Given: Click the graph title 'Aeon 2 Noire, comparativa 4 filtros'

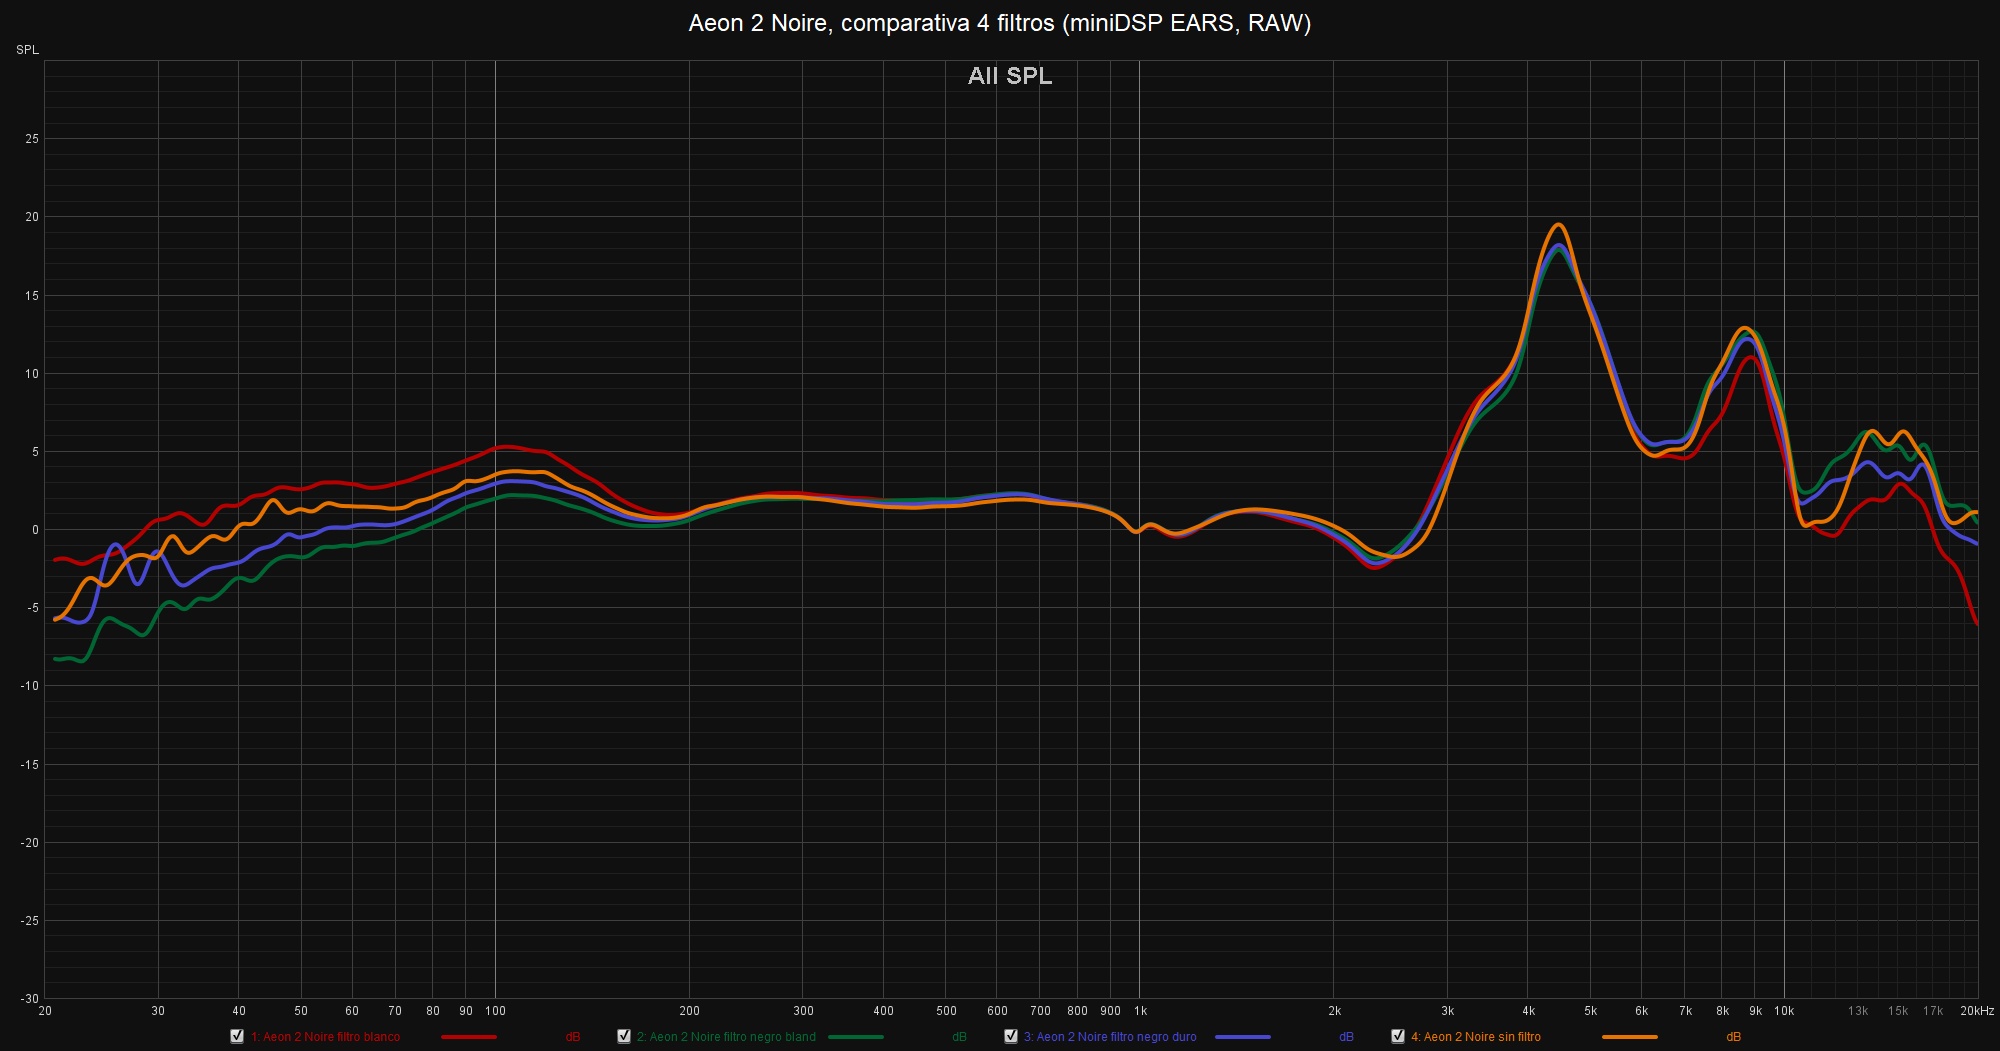Looking at the screenshot, I should pyautogui.click(x=999, y=23).
